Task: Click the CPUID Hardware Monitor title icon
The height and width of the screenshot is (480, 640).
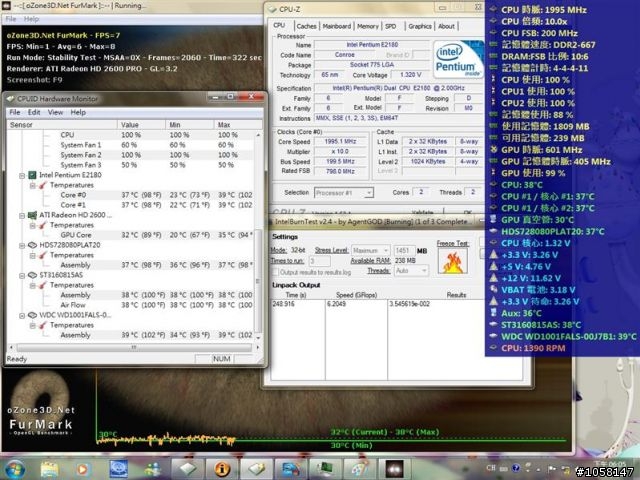Action: [x=10, y=99]
